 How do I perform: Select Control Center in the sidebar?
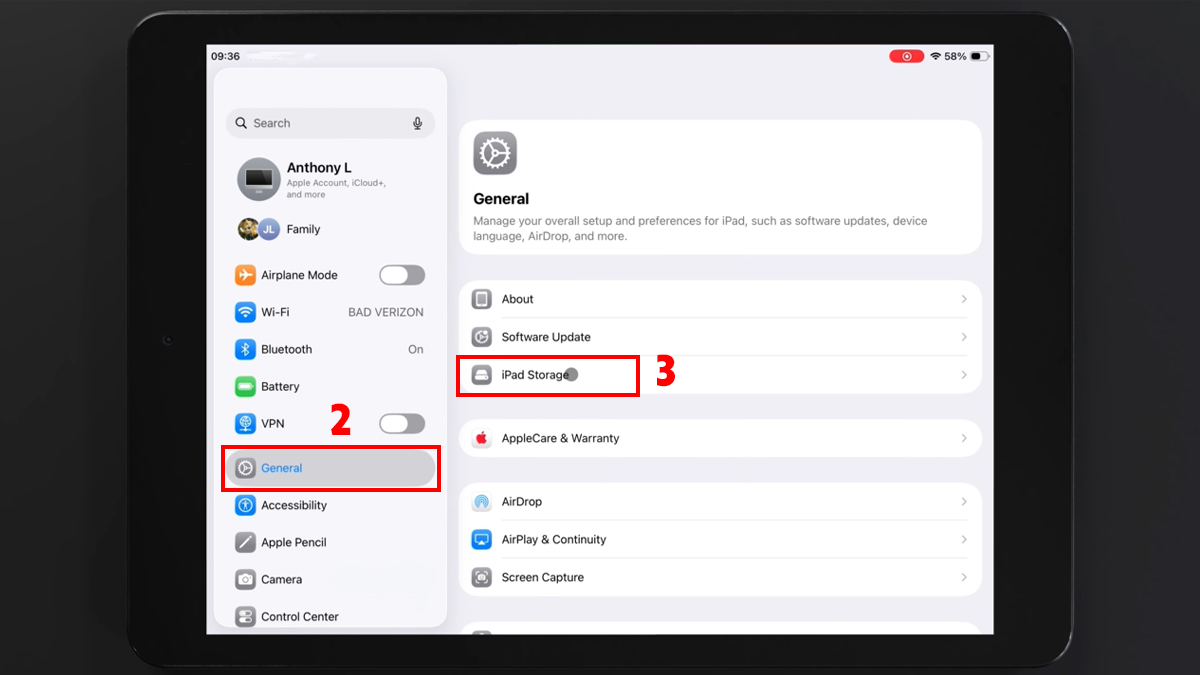[330, 616]
